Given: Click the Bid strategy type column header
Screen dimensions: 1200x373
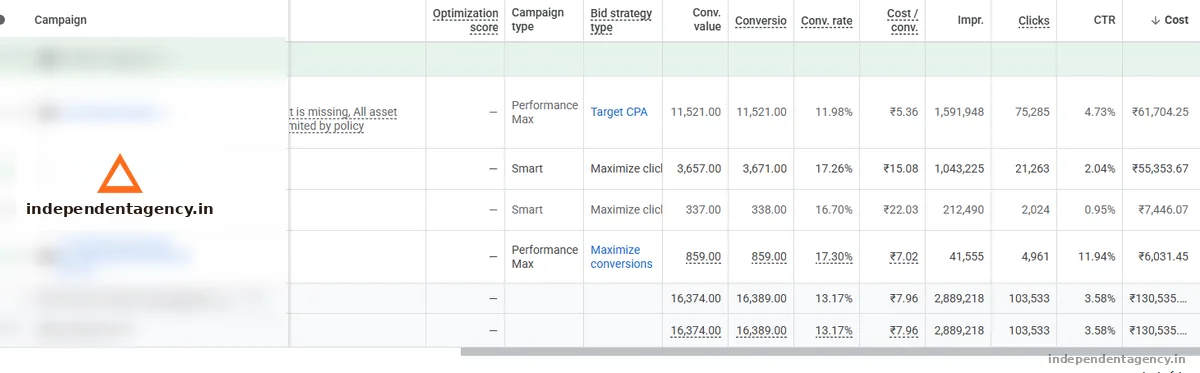Looking at the screenshot, I should [621, 20].
